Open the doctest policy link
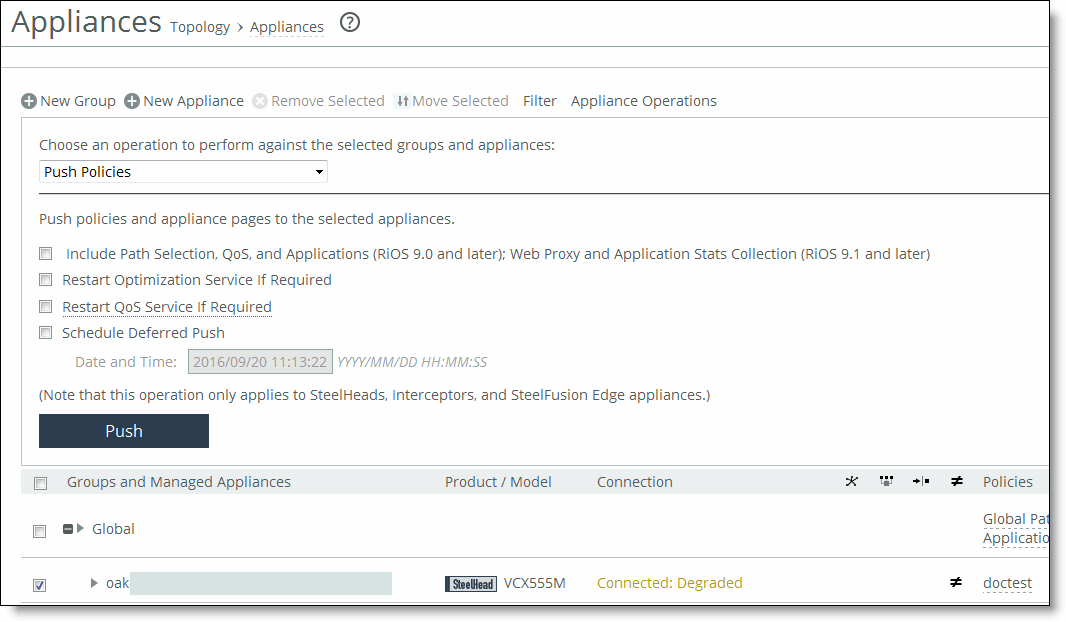 point(1007,583)
